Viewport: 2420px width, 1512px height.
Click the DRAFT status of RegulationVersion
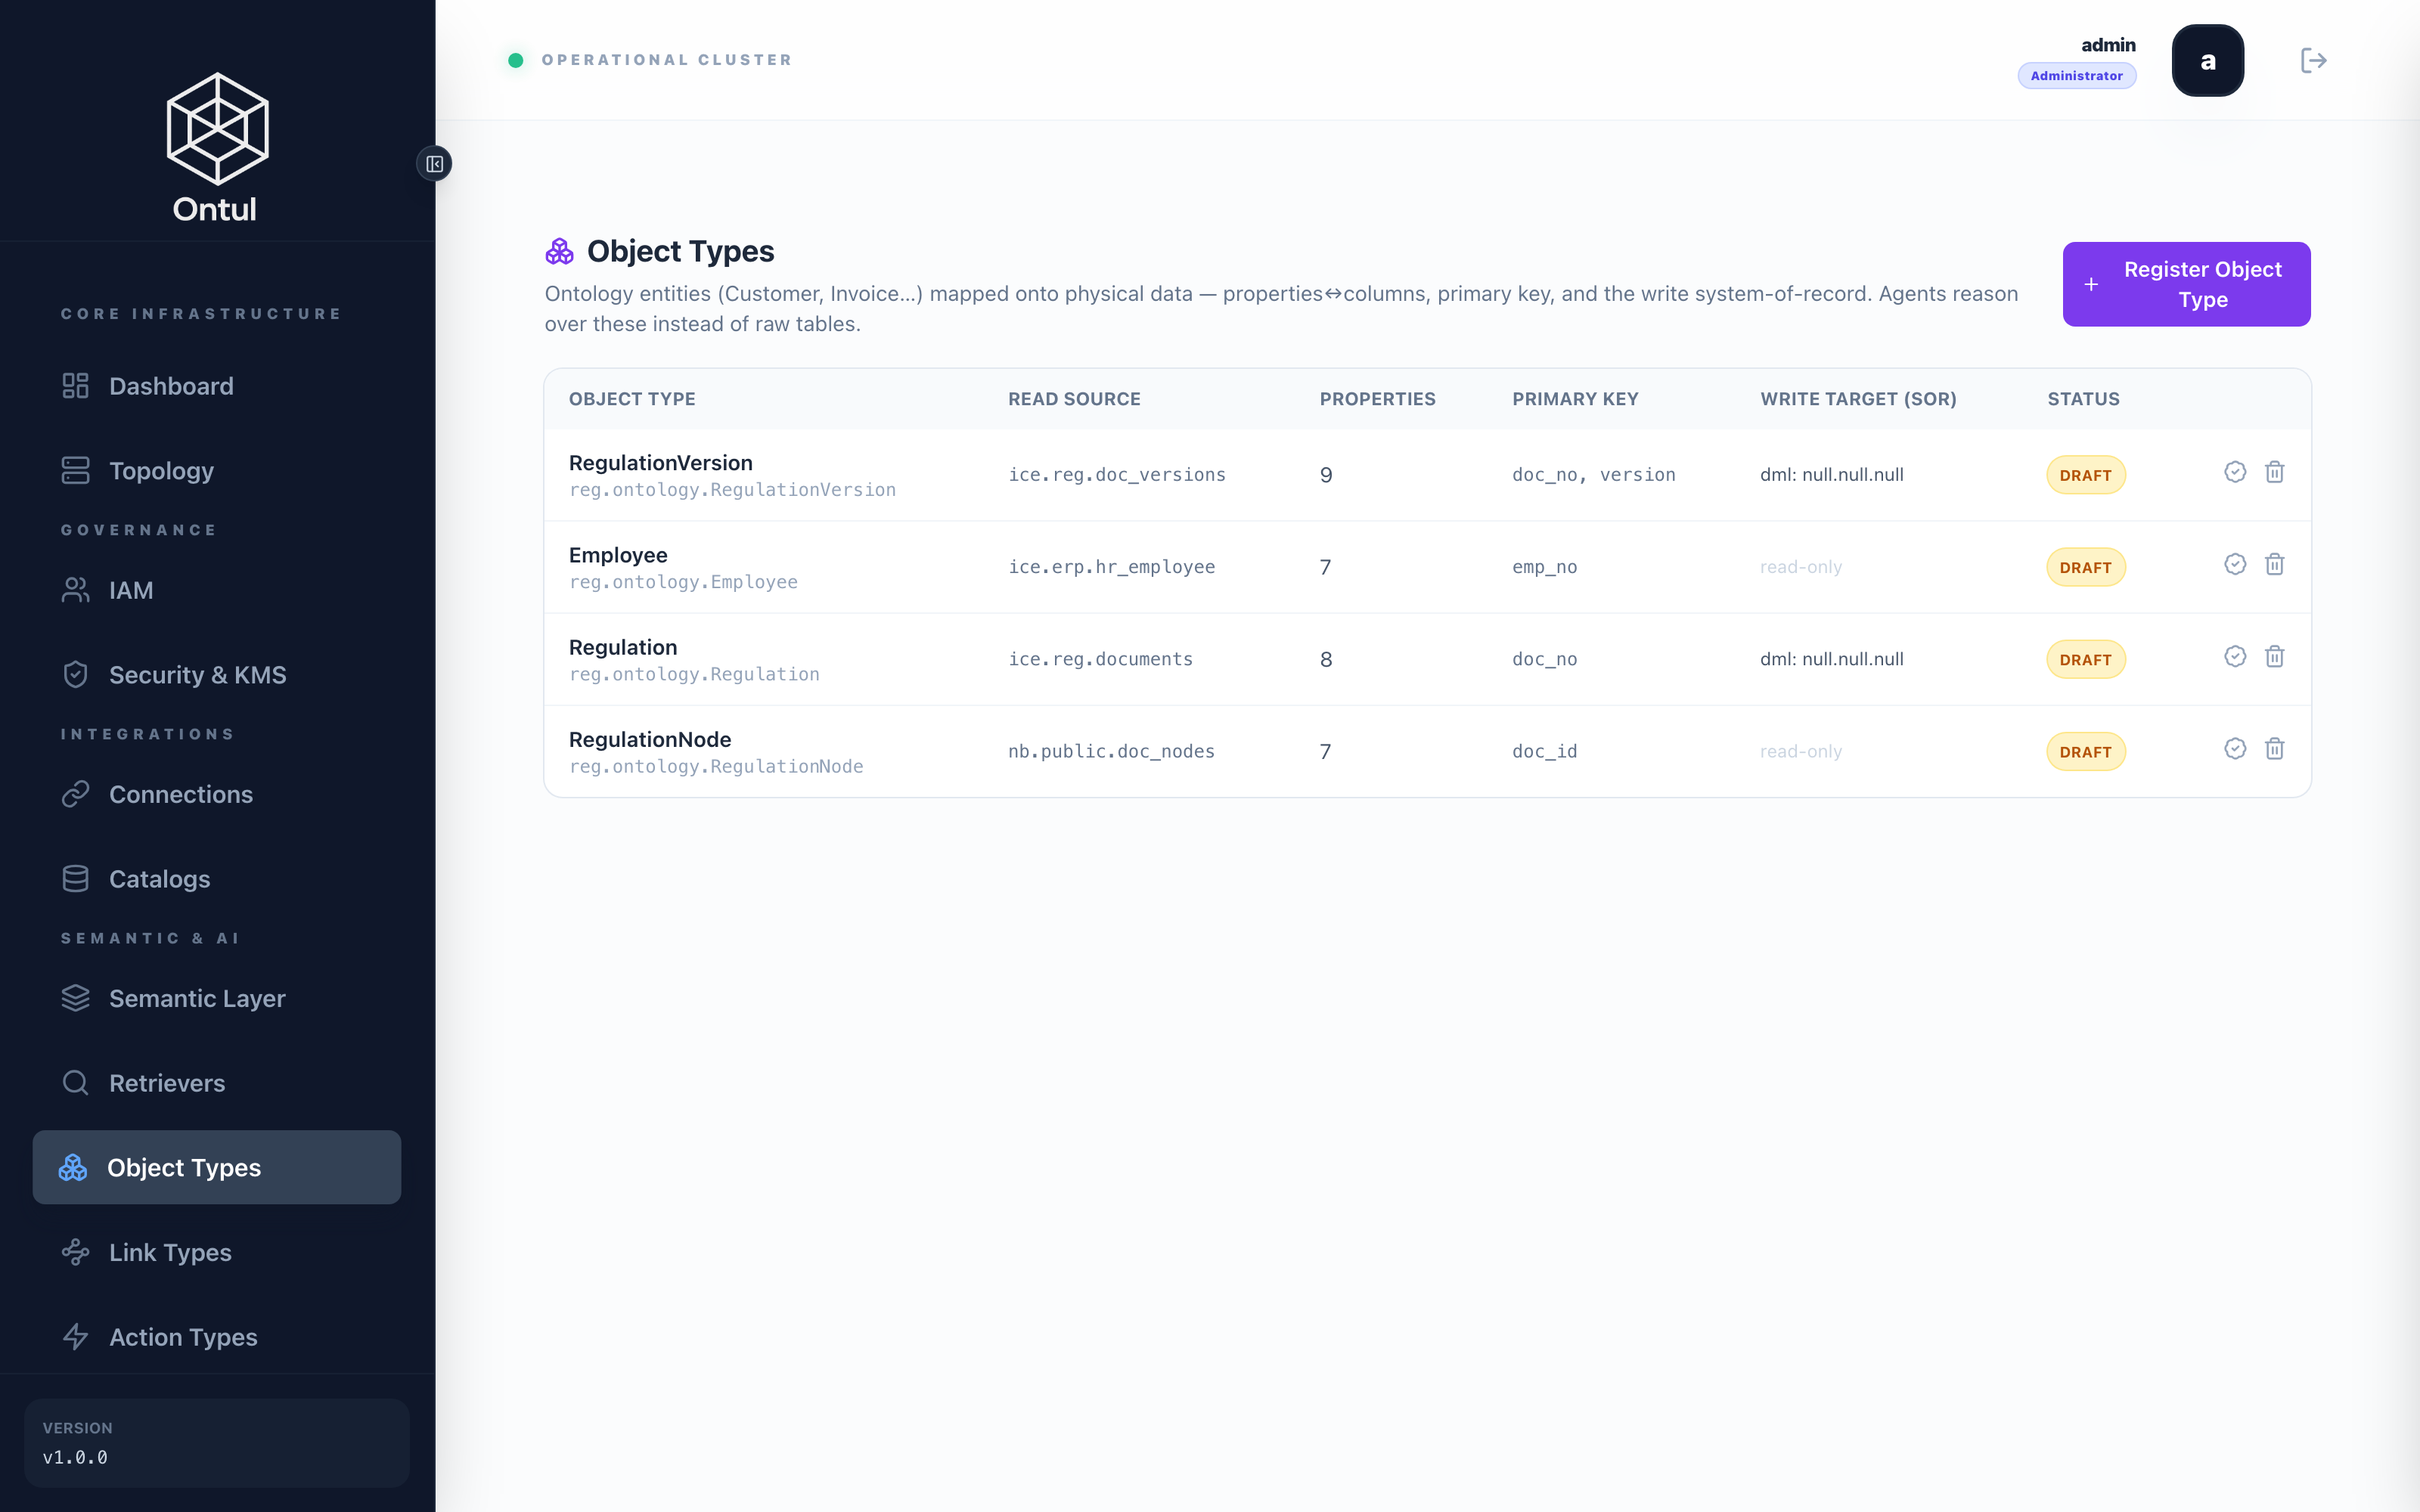point(2085,475)
